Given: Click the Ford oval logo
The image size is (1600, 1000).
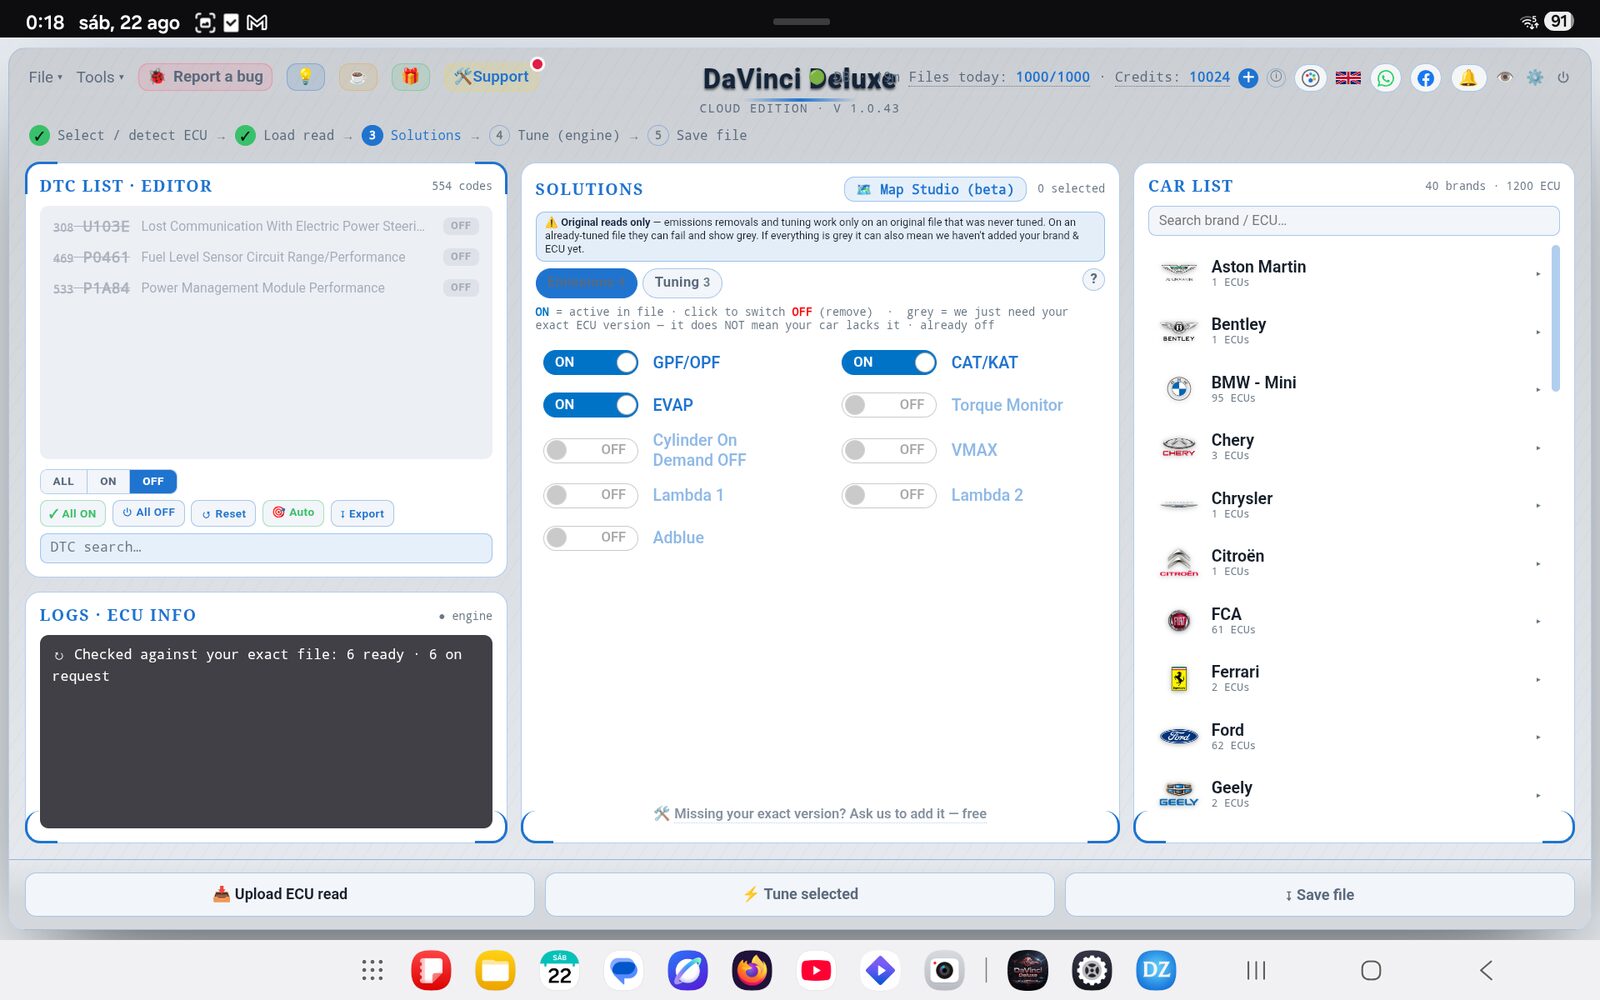Looking at the screenshot, I should coord(1179,736).
